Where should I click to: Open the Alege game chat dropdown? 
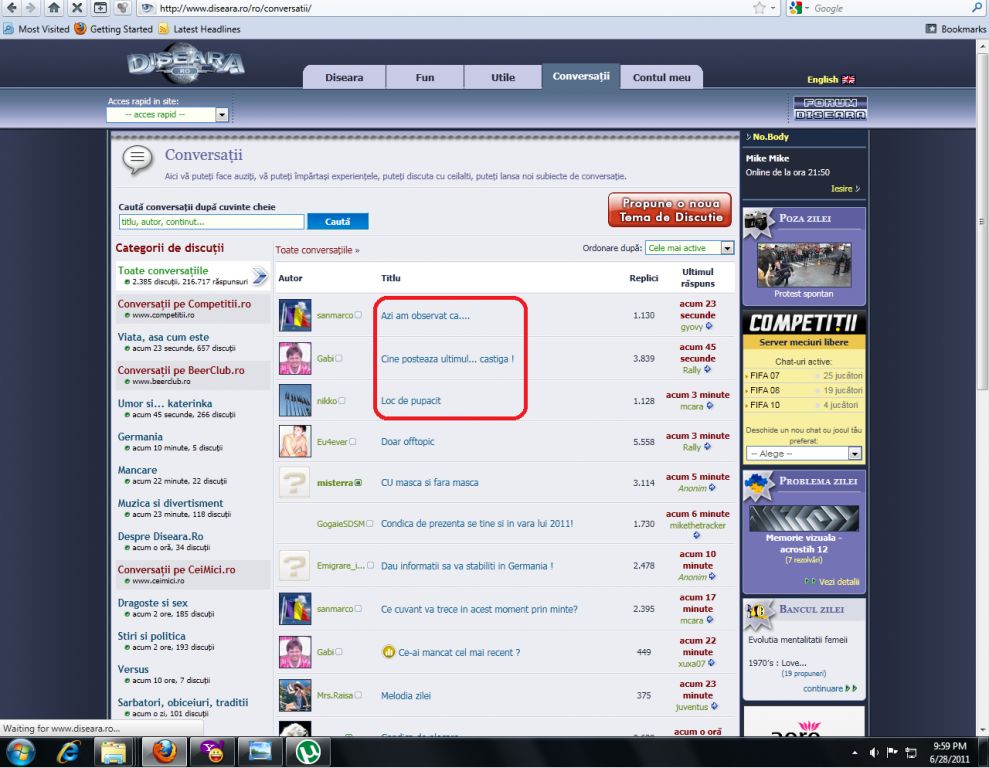[x=855, y=453]
